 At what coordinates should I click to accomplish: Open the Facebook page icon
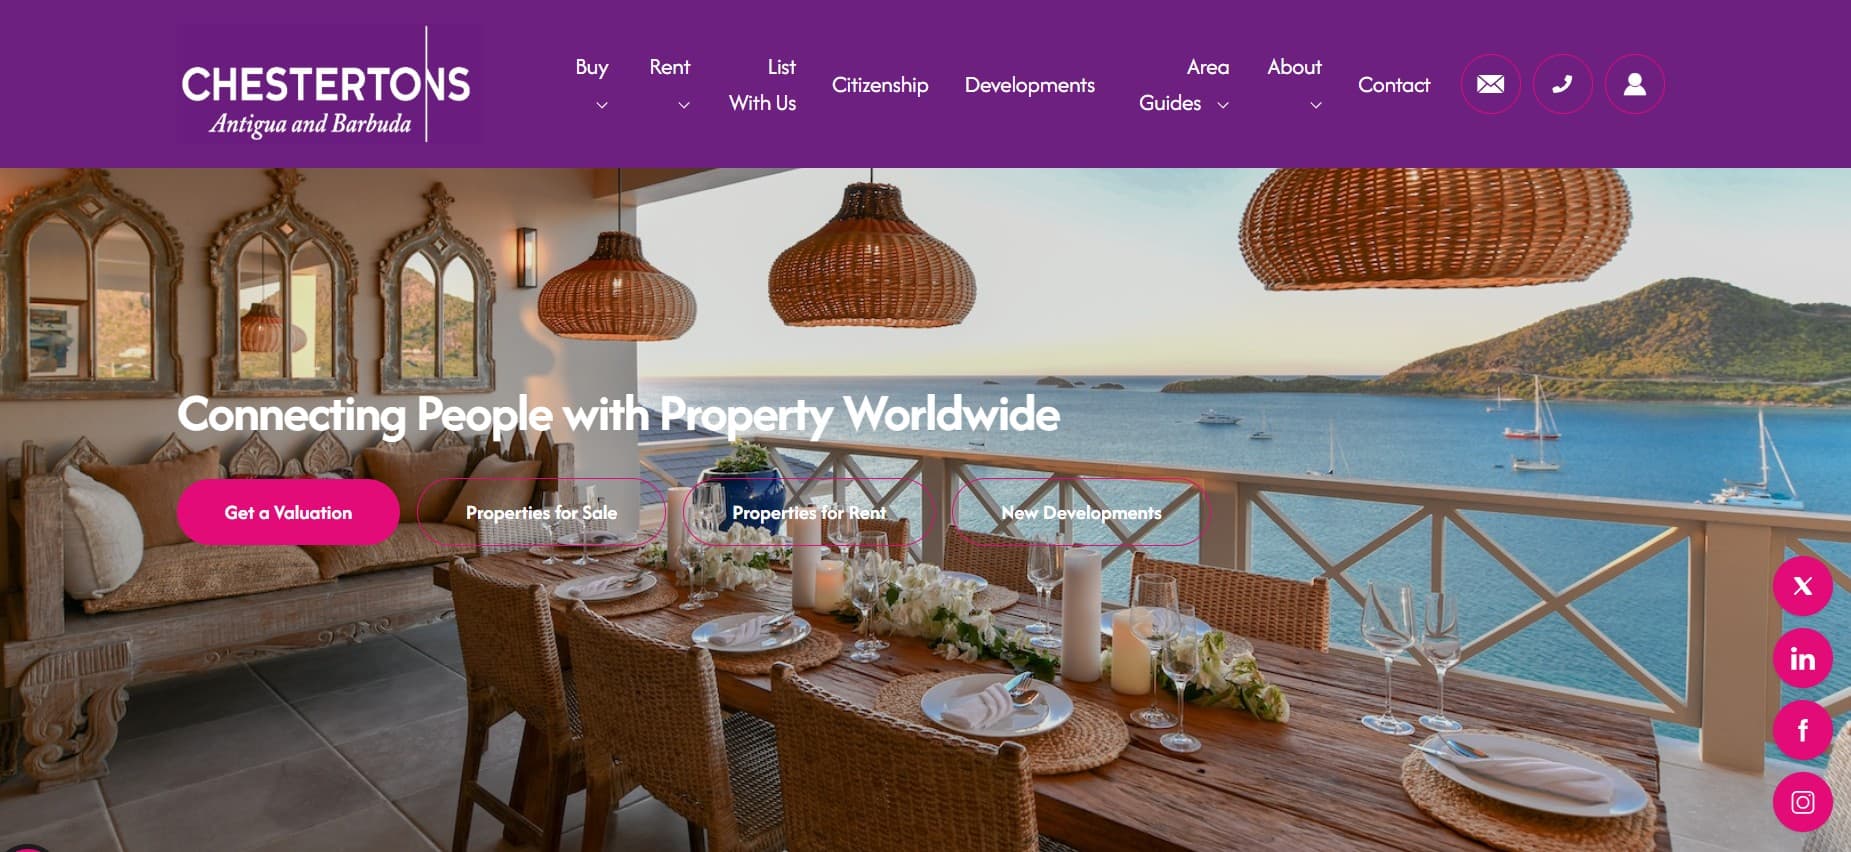[1802, 730]
